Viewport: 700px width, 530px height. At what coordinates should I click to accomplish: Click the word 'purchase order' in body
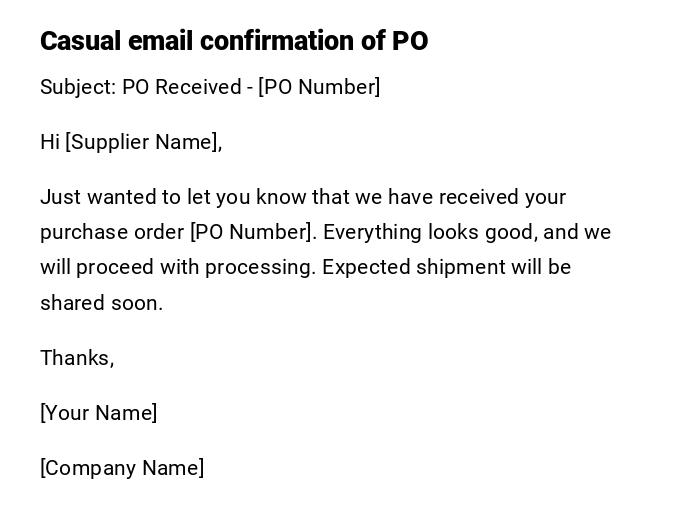pyautogui.click(x=112, y=232)
